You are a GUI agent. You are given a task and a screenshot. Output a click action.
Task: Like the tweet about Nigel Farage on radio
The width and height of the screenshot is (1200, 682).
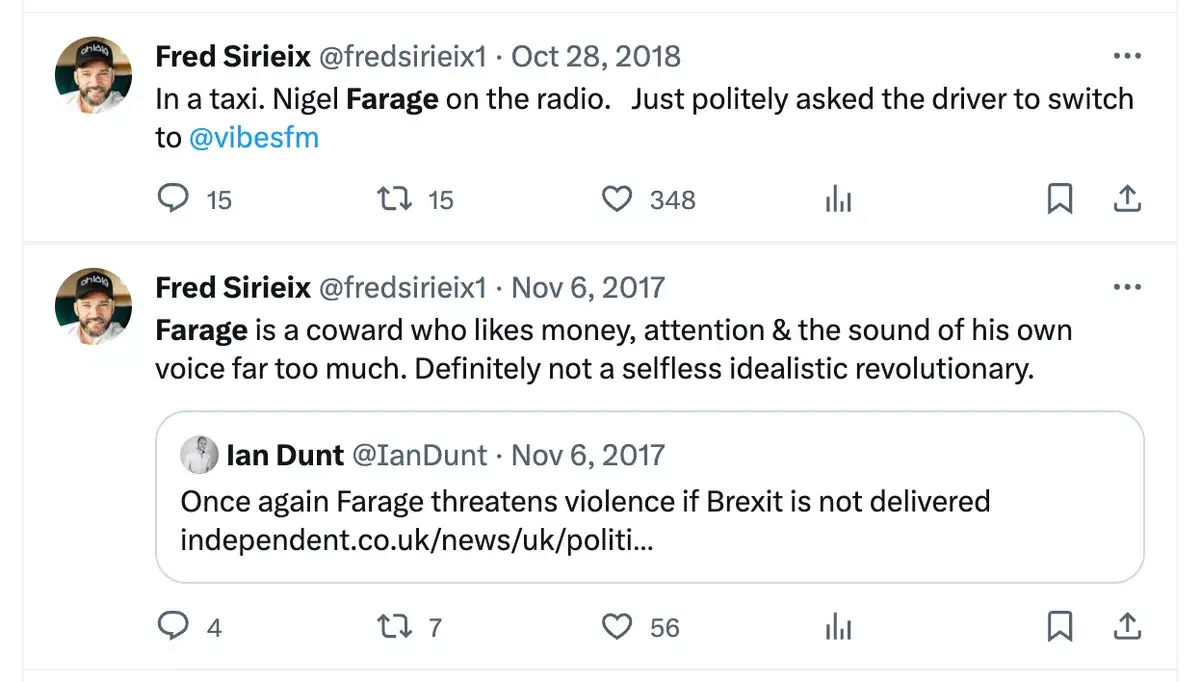617,199
